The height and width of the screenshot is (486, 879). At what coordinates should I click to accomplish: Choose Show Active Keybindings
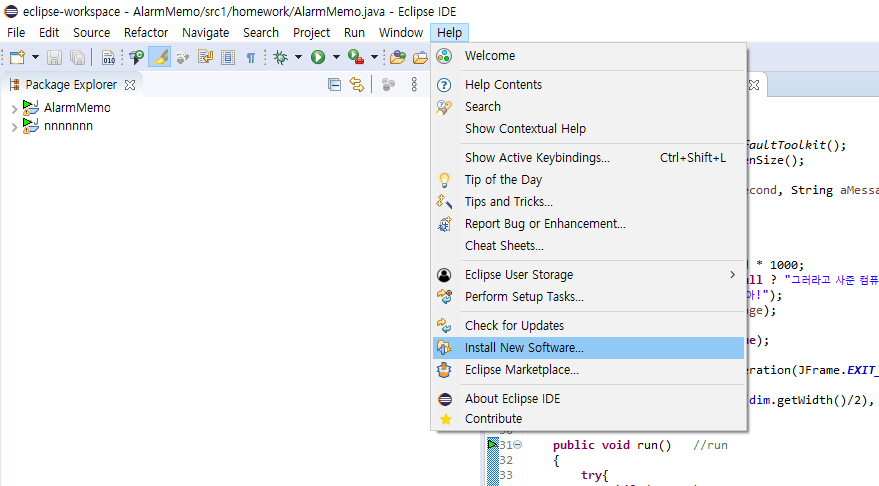pyautogui.click(x=589, y=158)
